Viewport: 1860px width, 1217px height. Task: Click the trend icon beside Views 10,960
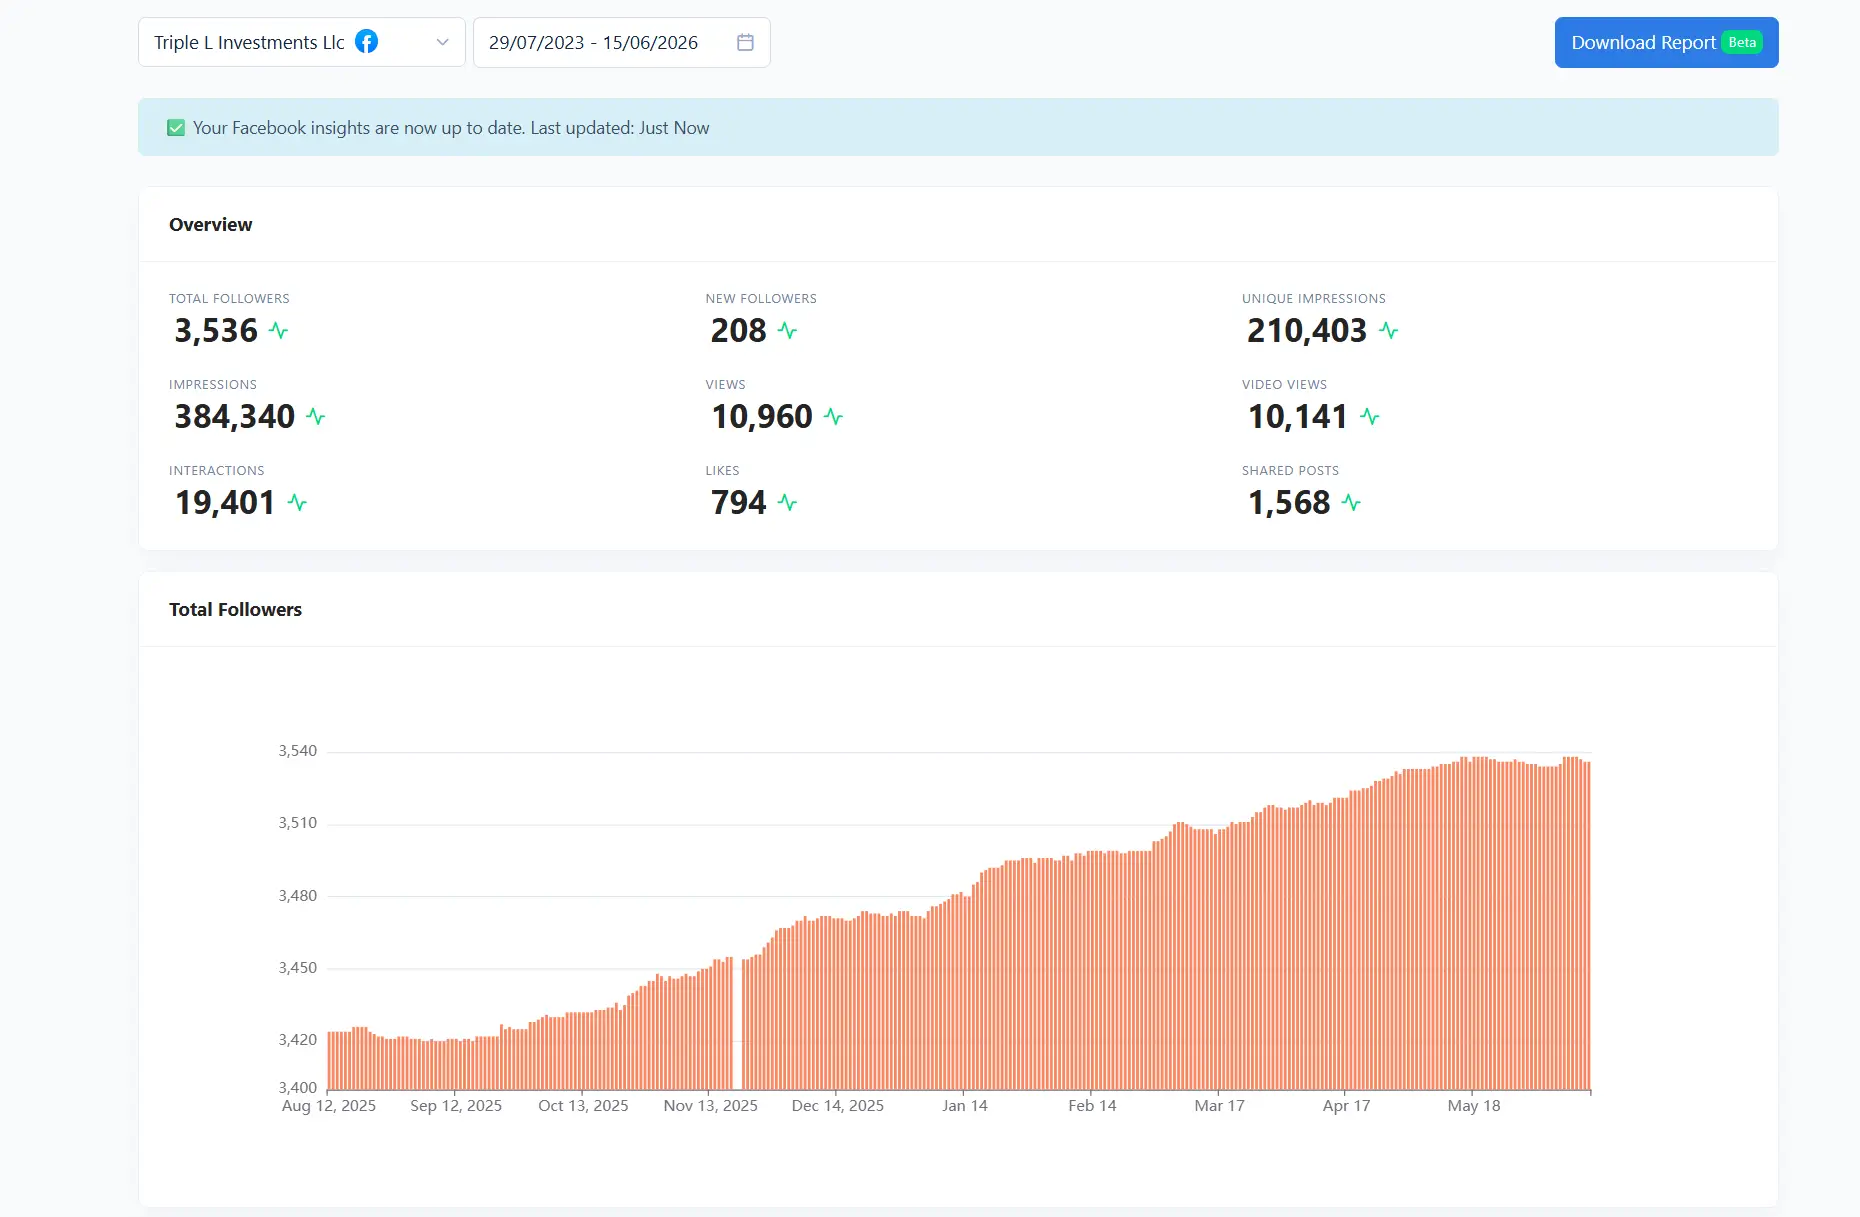834,417
